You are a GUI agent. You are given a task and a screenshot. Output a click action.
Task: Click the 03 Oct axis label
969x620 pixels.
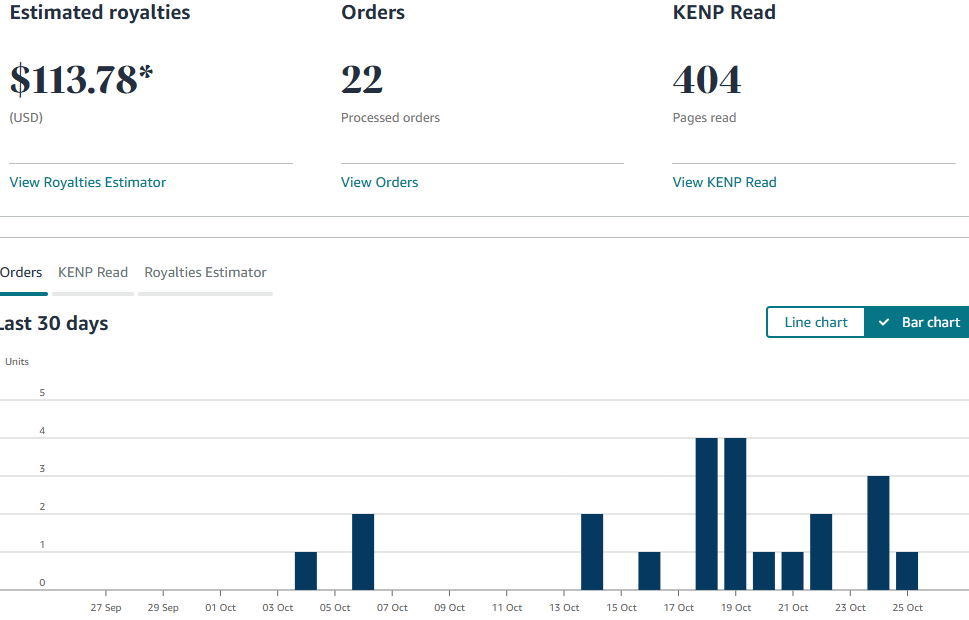pos(277,608)
